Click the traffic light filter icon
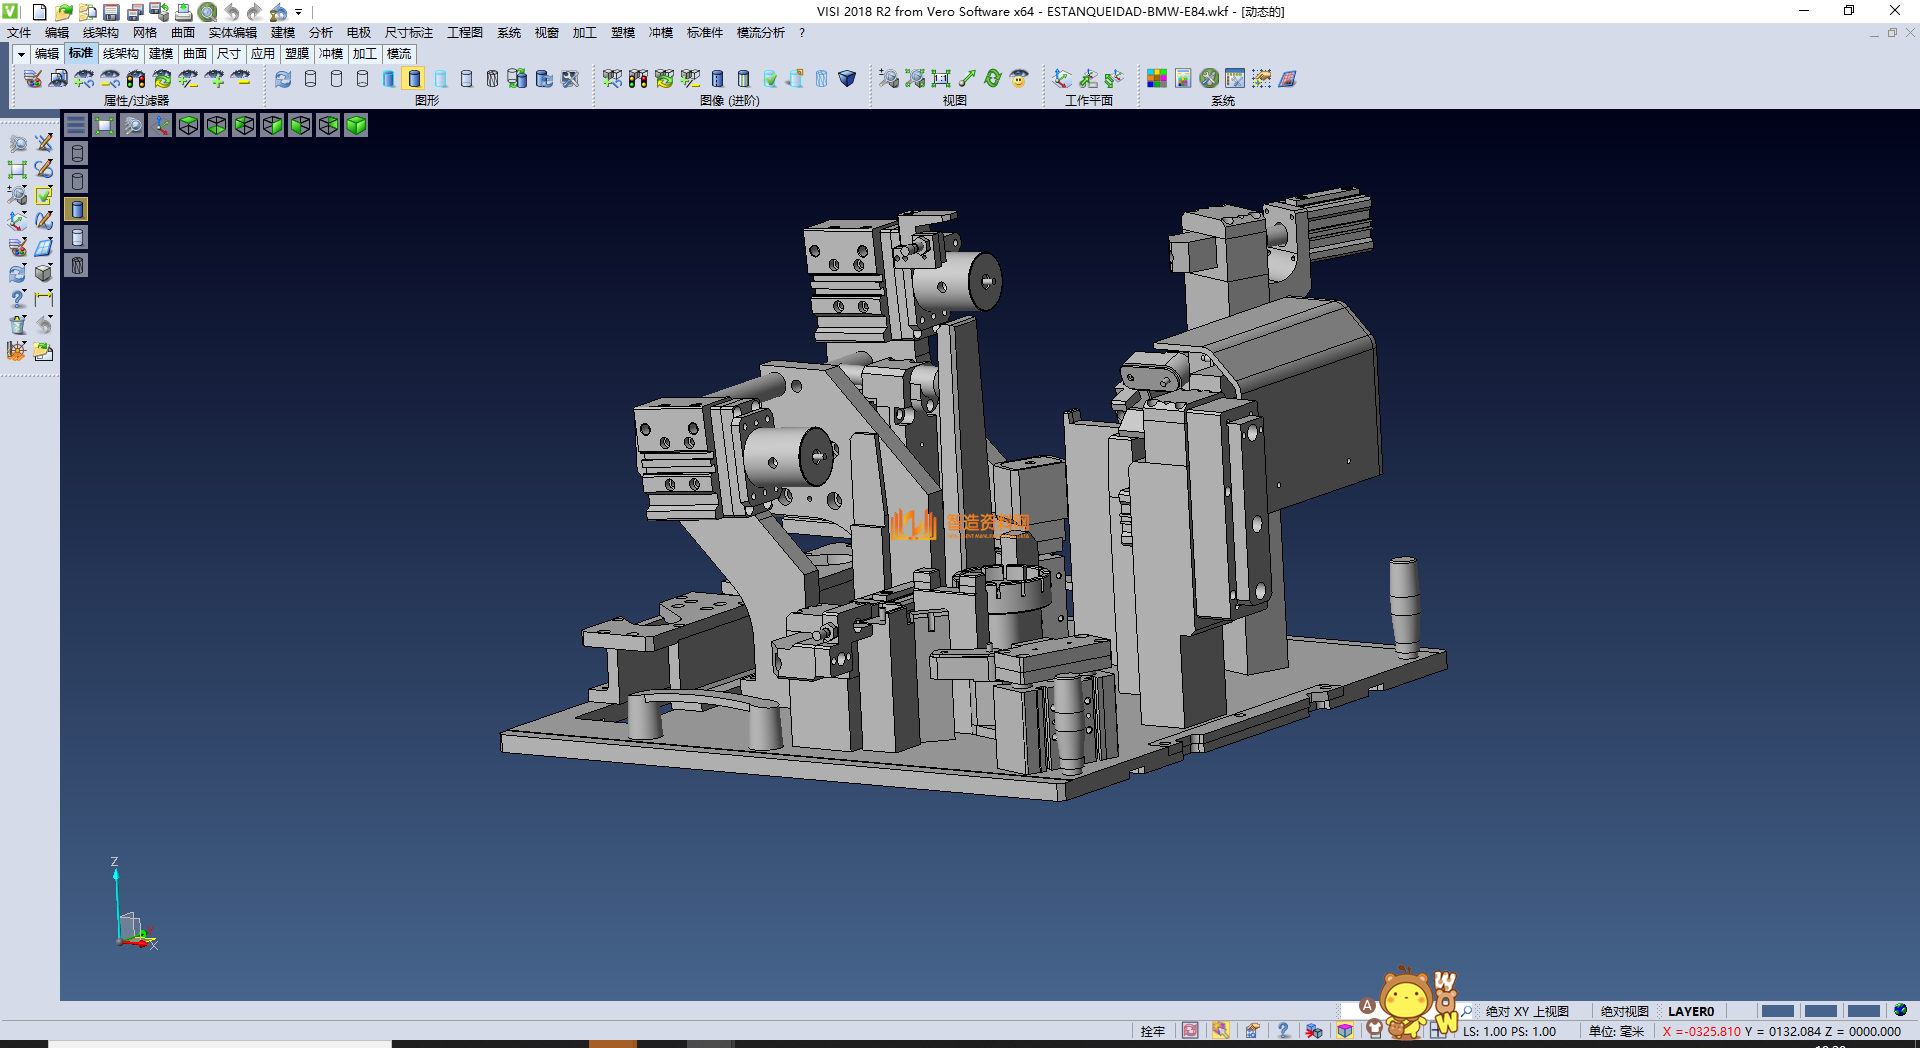Image resolution: width=1920 pixels, height=1048 pixels. coord(136,79)
